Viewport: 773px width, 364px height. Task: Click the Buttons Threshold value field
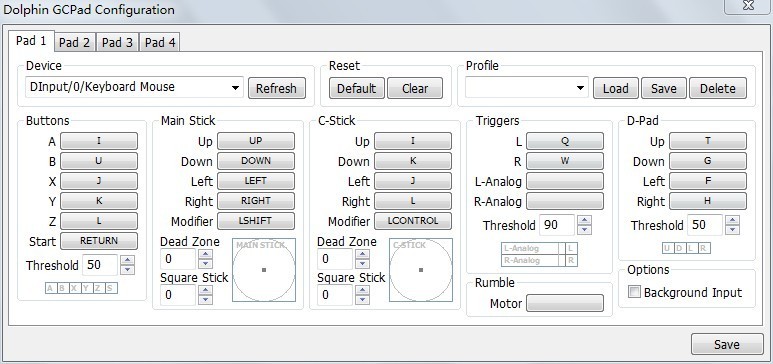100,265
